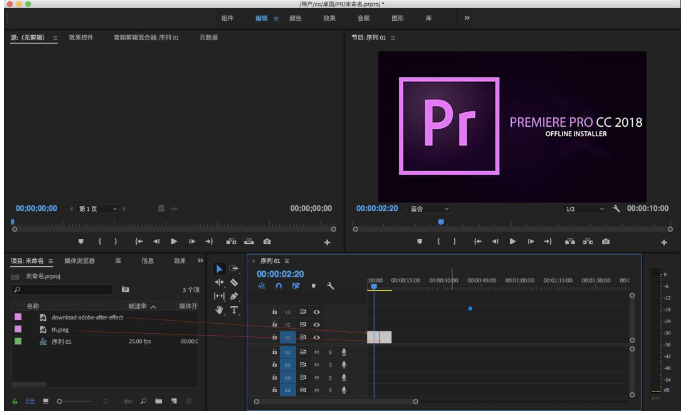Click the project thumbnail zoom slider
Image resolution: width=688 pixels, height=415 pixels.
(75, 401)
